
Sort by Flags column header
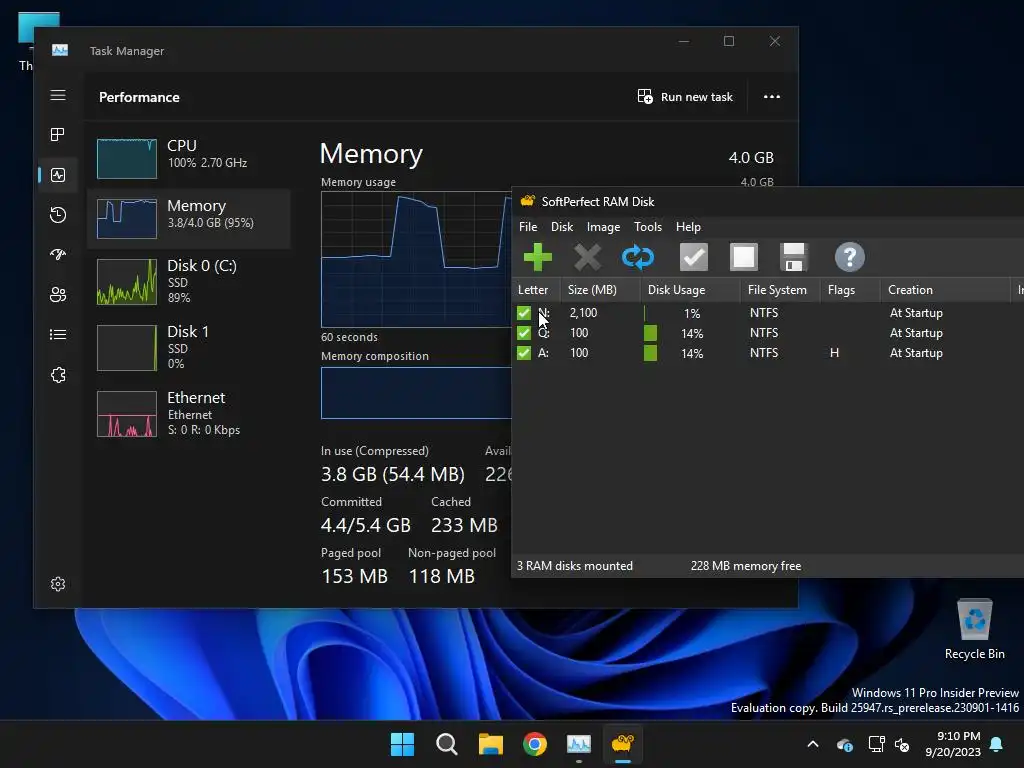tap(850, 290)
